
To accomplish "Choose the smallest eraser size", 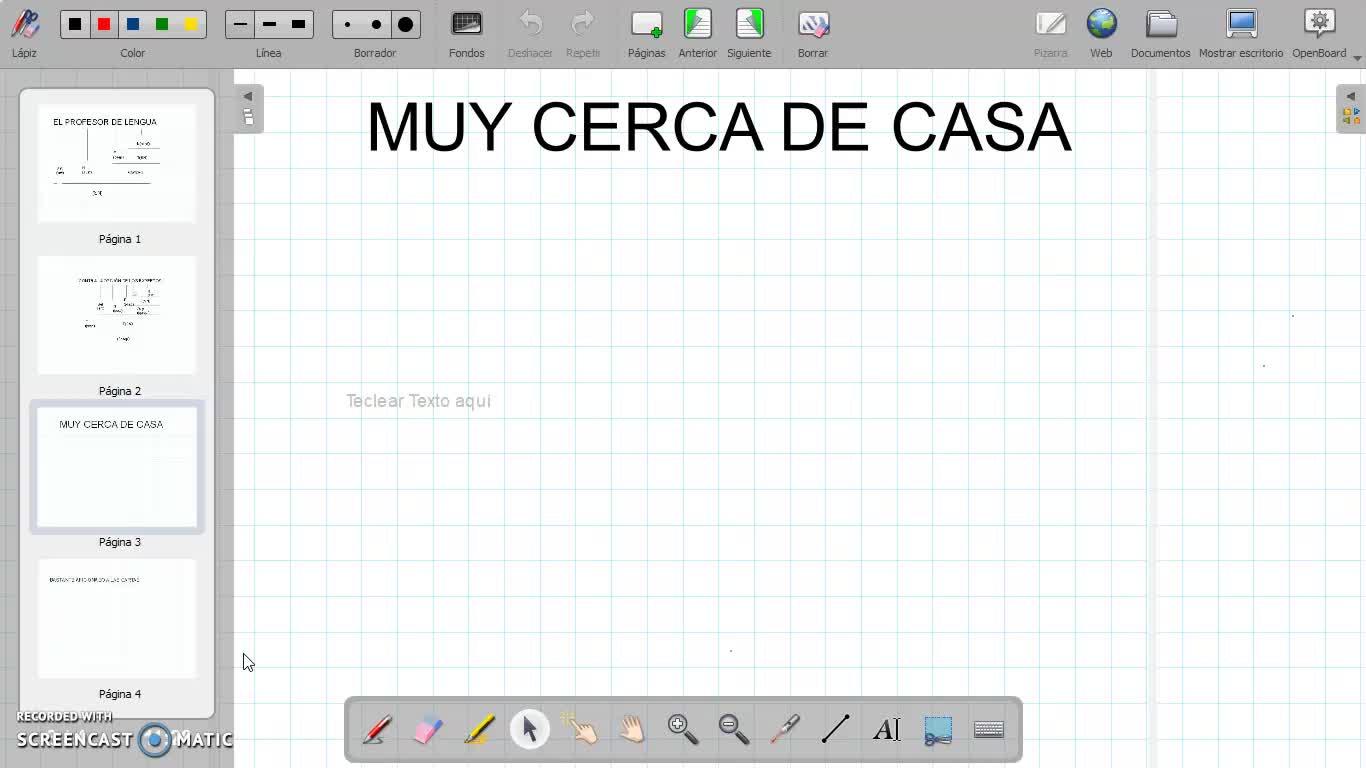I will [347, 24].
